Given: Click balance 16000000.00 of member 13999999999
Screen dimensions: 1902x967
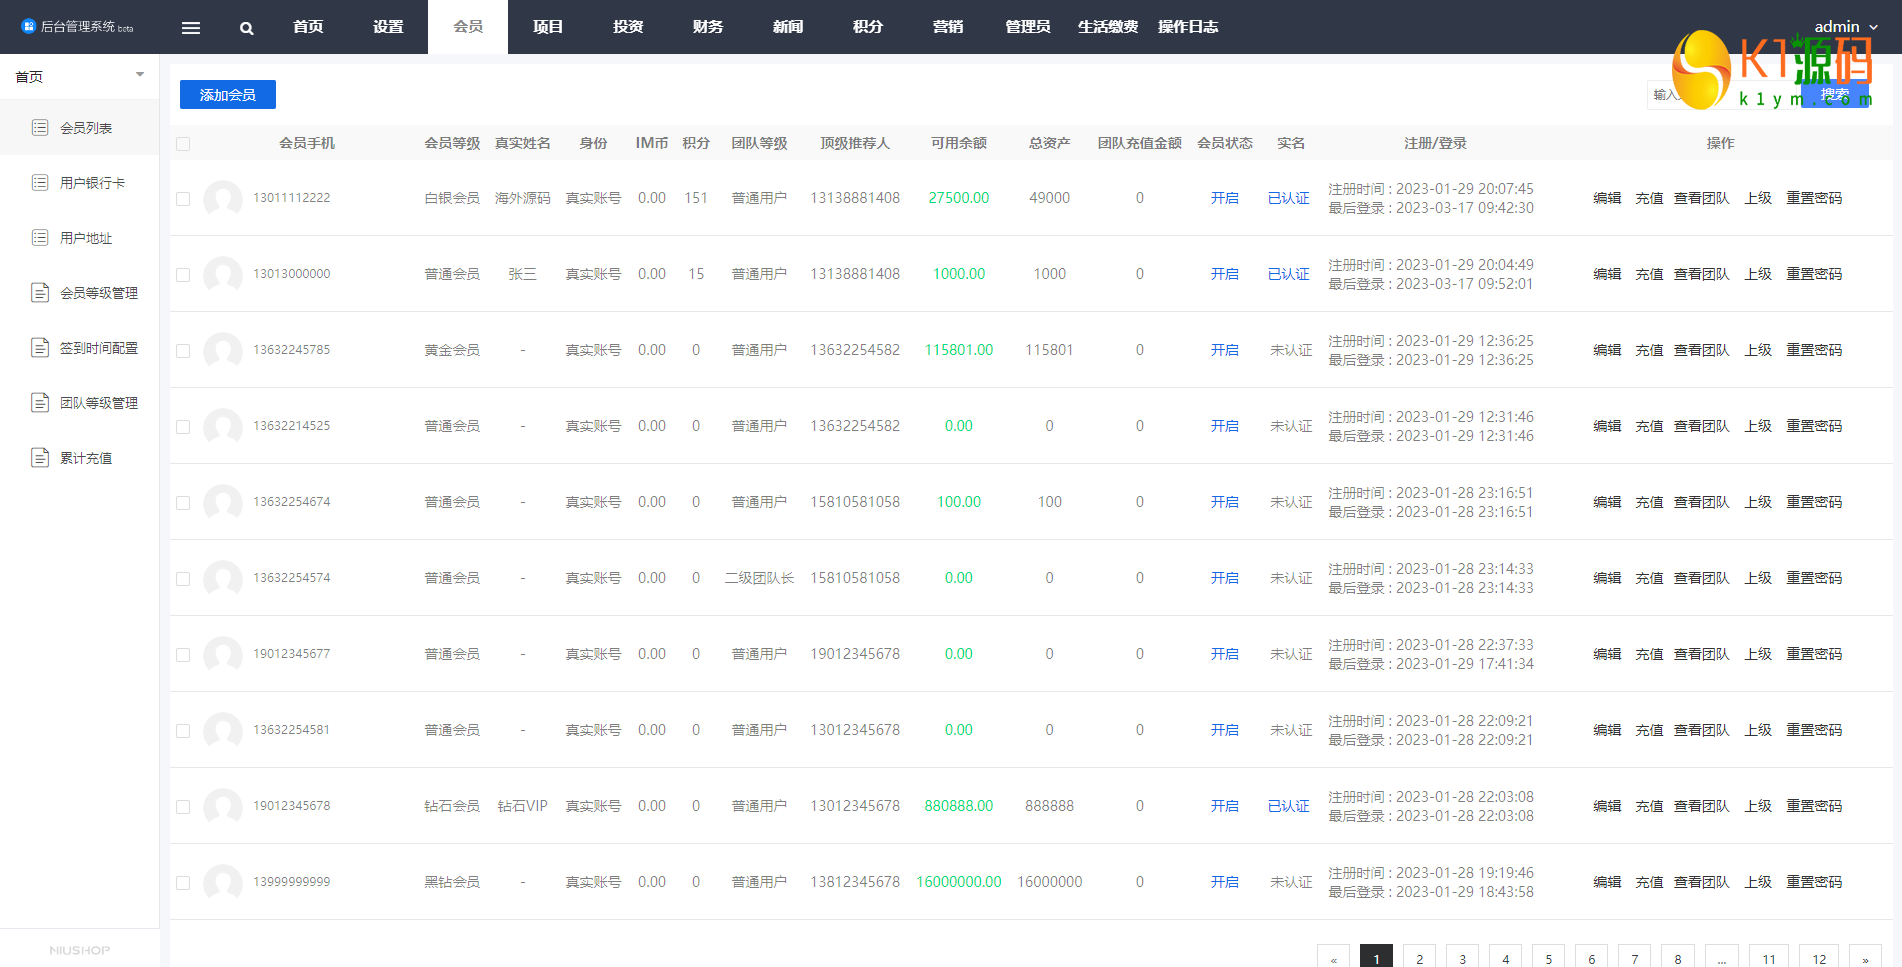Looking at the screenshot, I should [959, 882].
